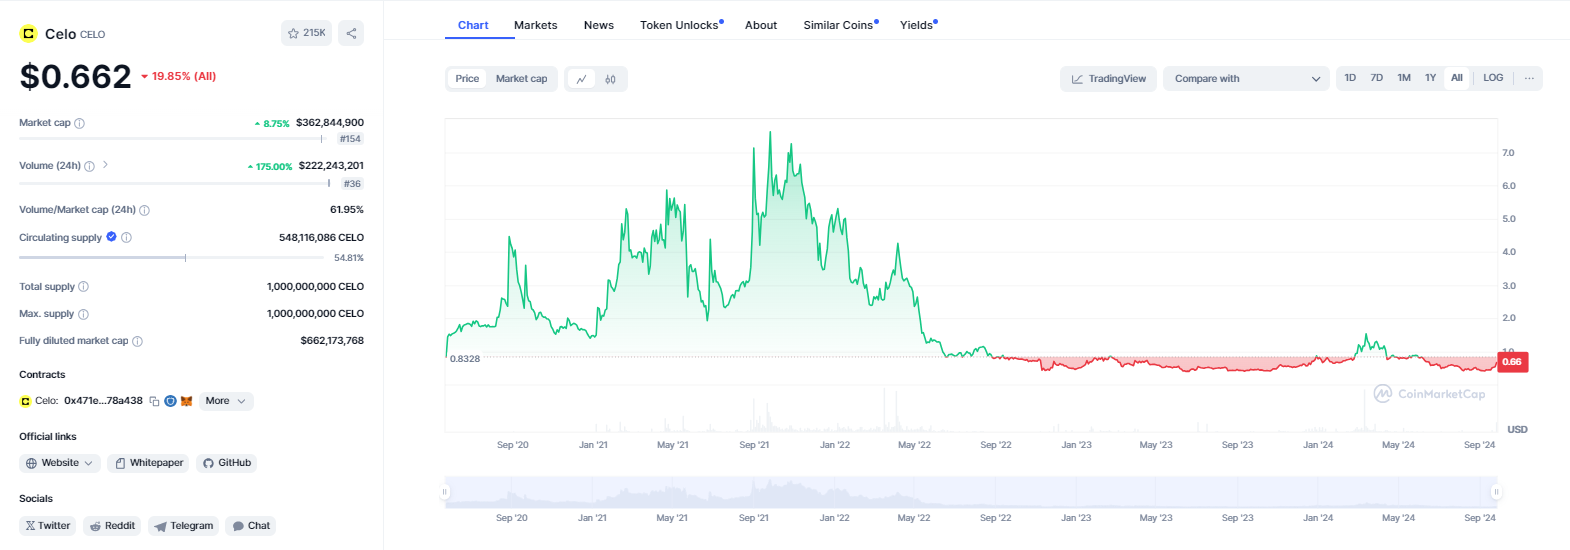Open the Markets tab
This screenshot has height=550, width=1570.
point(536,25)
